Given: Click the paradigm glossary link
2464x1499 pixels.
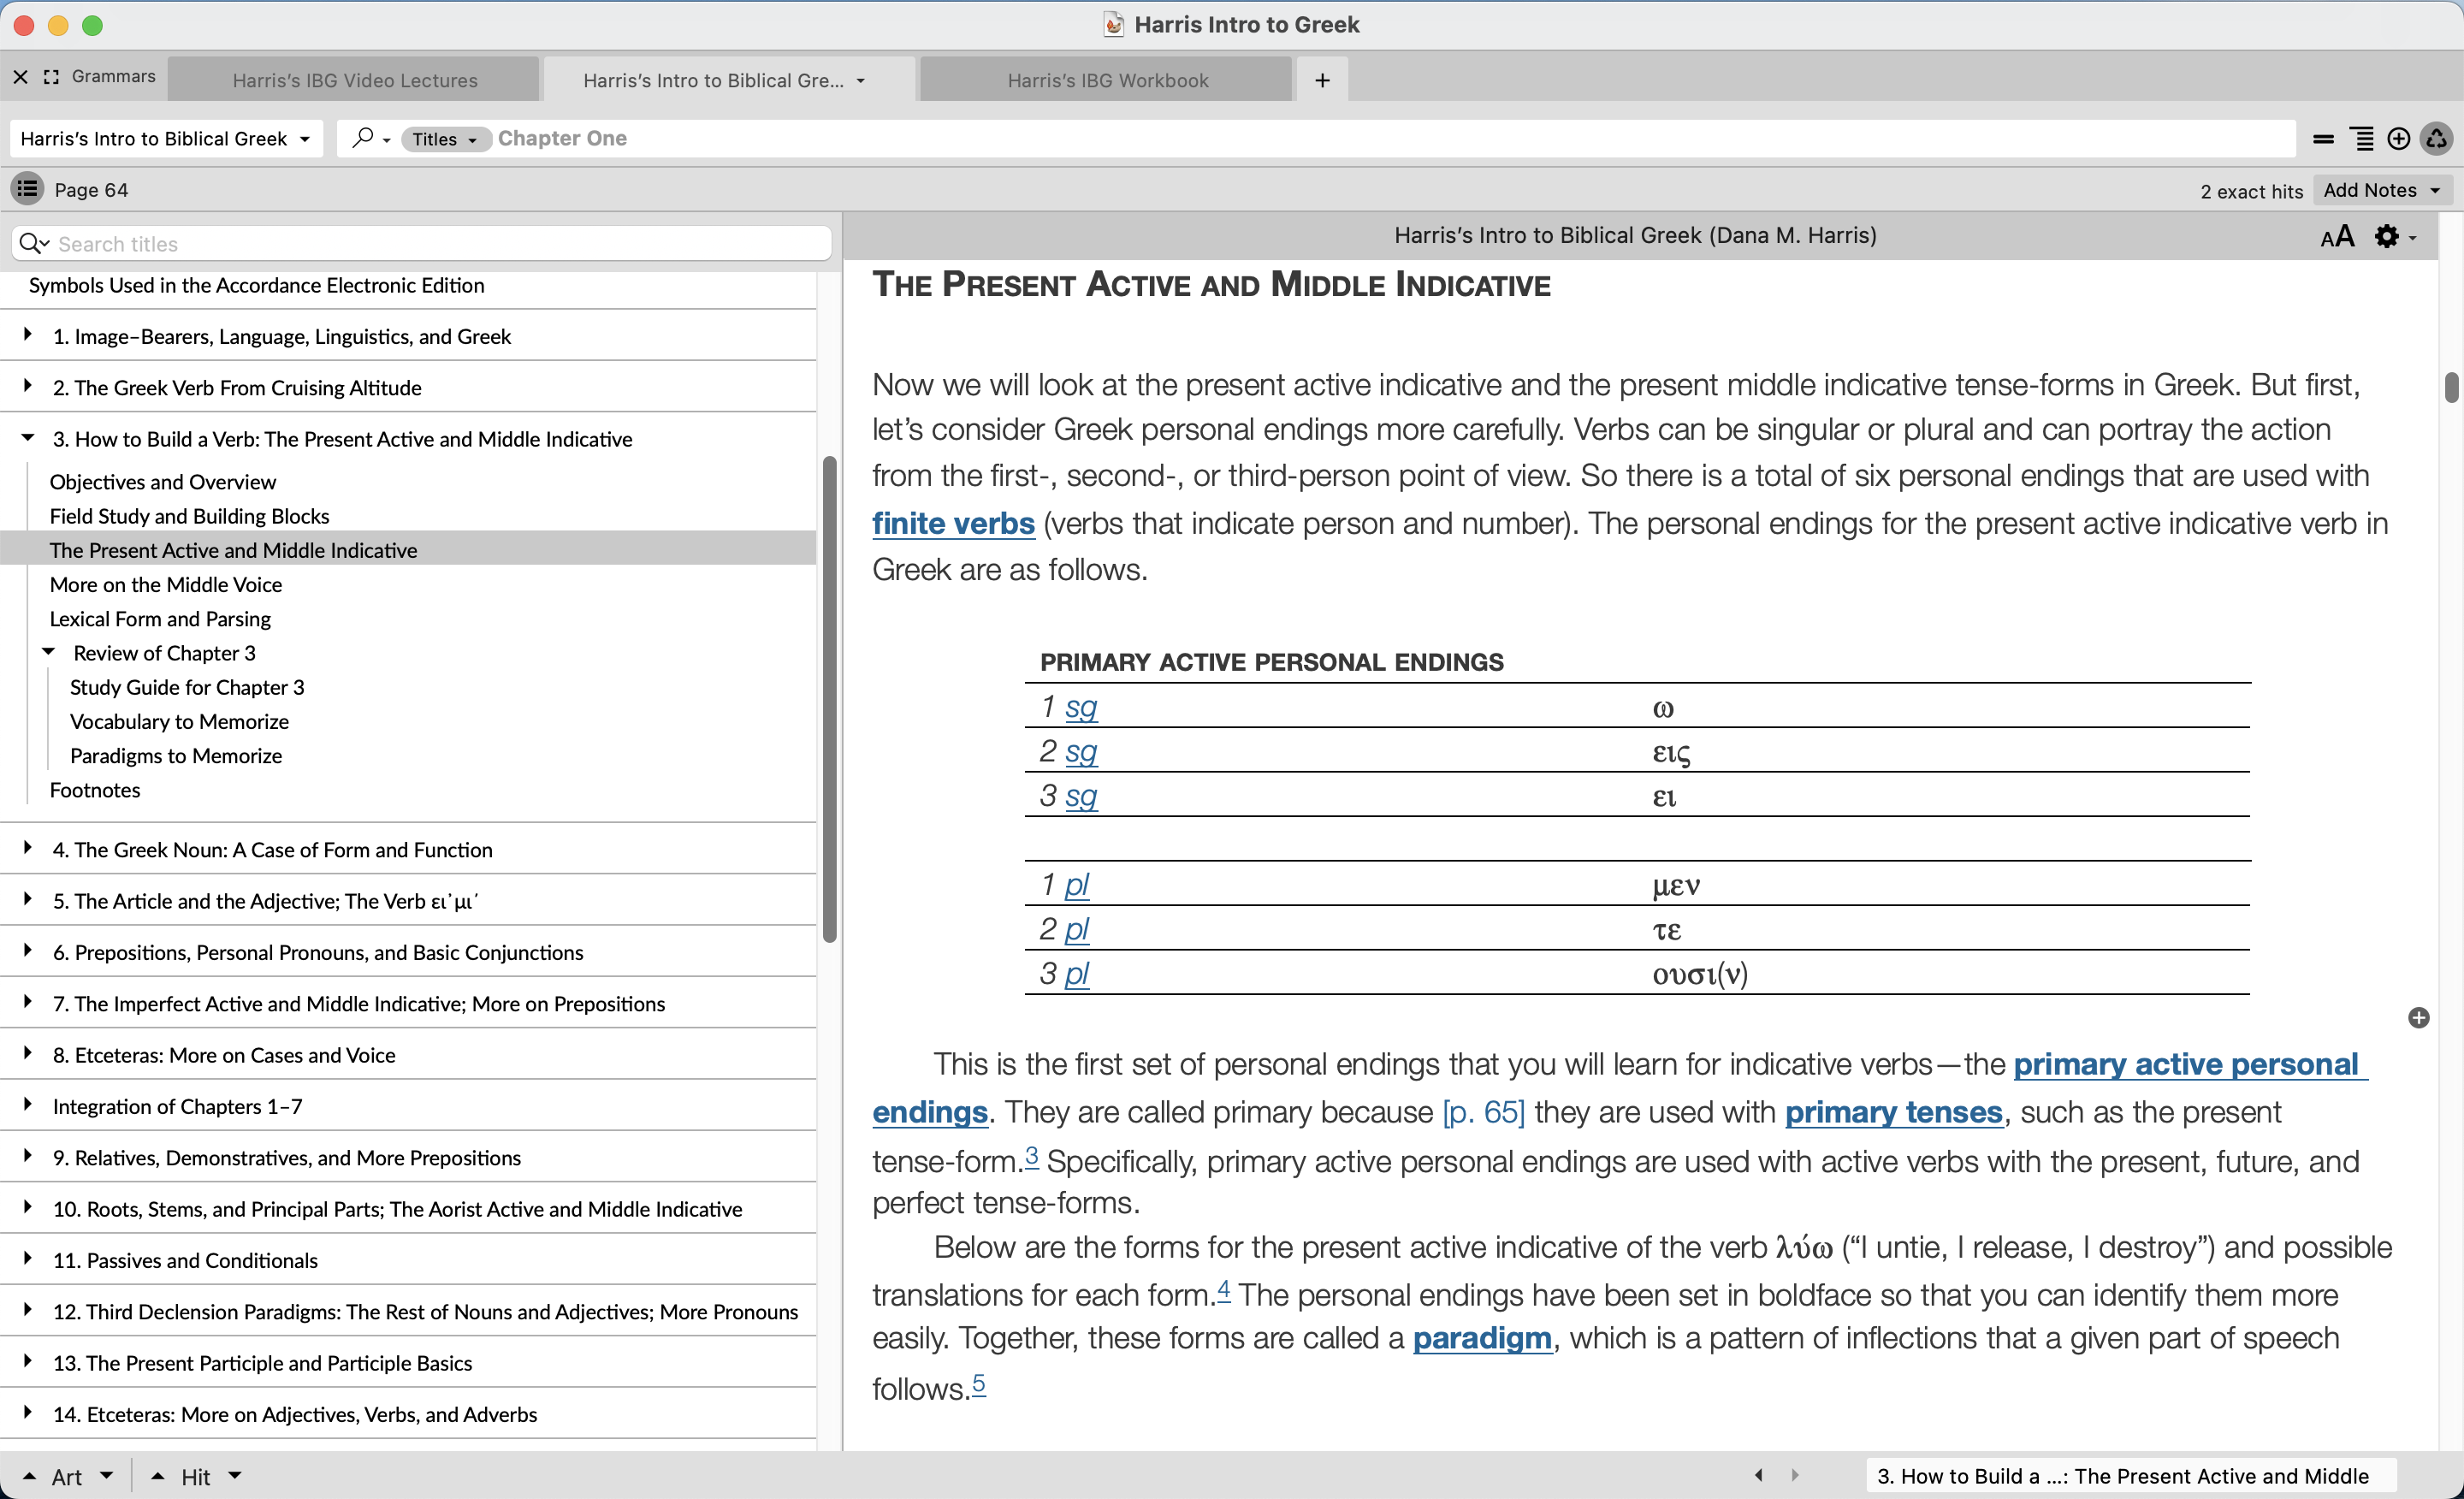Looking at the screenshot, I should point(1481,1338).
